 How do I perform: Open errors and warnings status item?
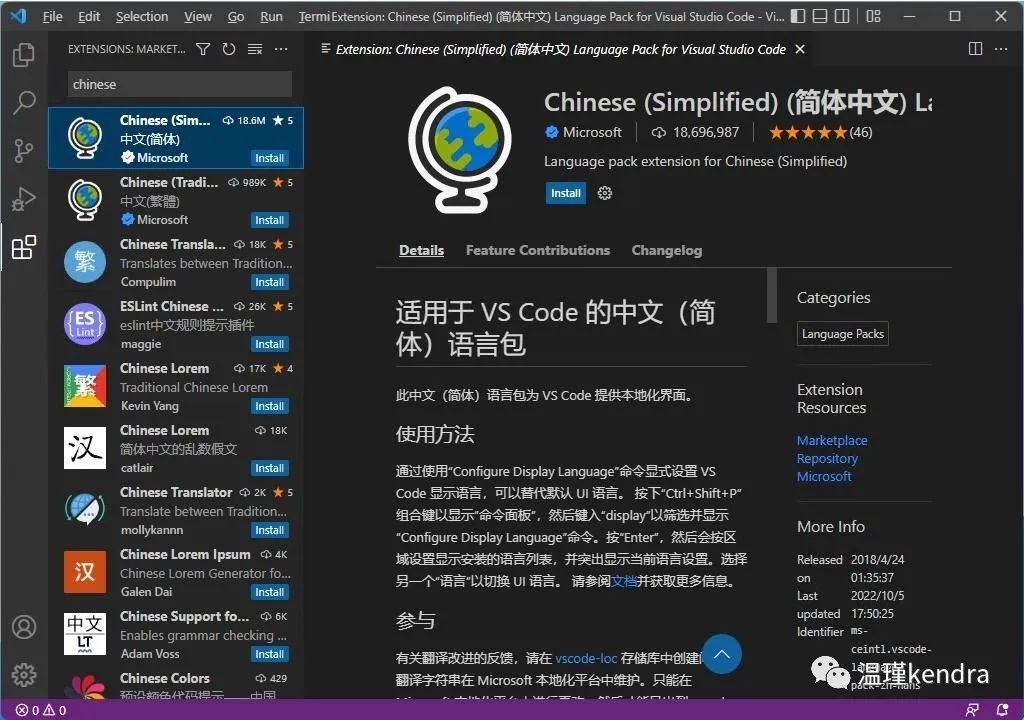(40, 710)
